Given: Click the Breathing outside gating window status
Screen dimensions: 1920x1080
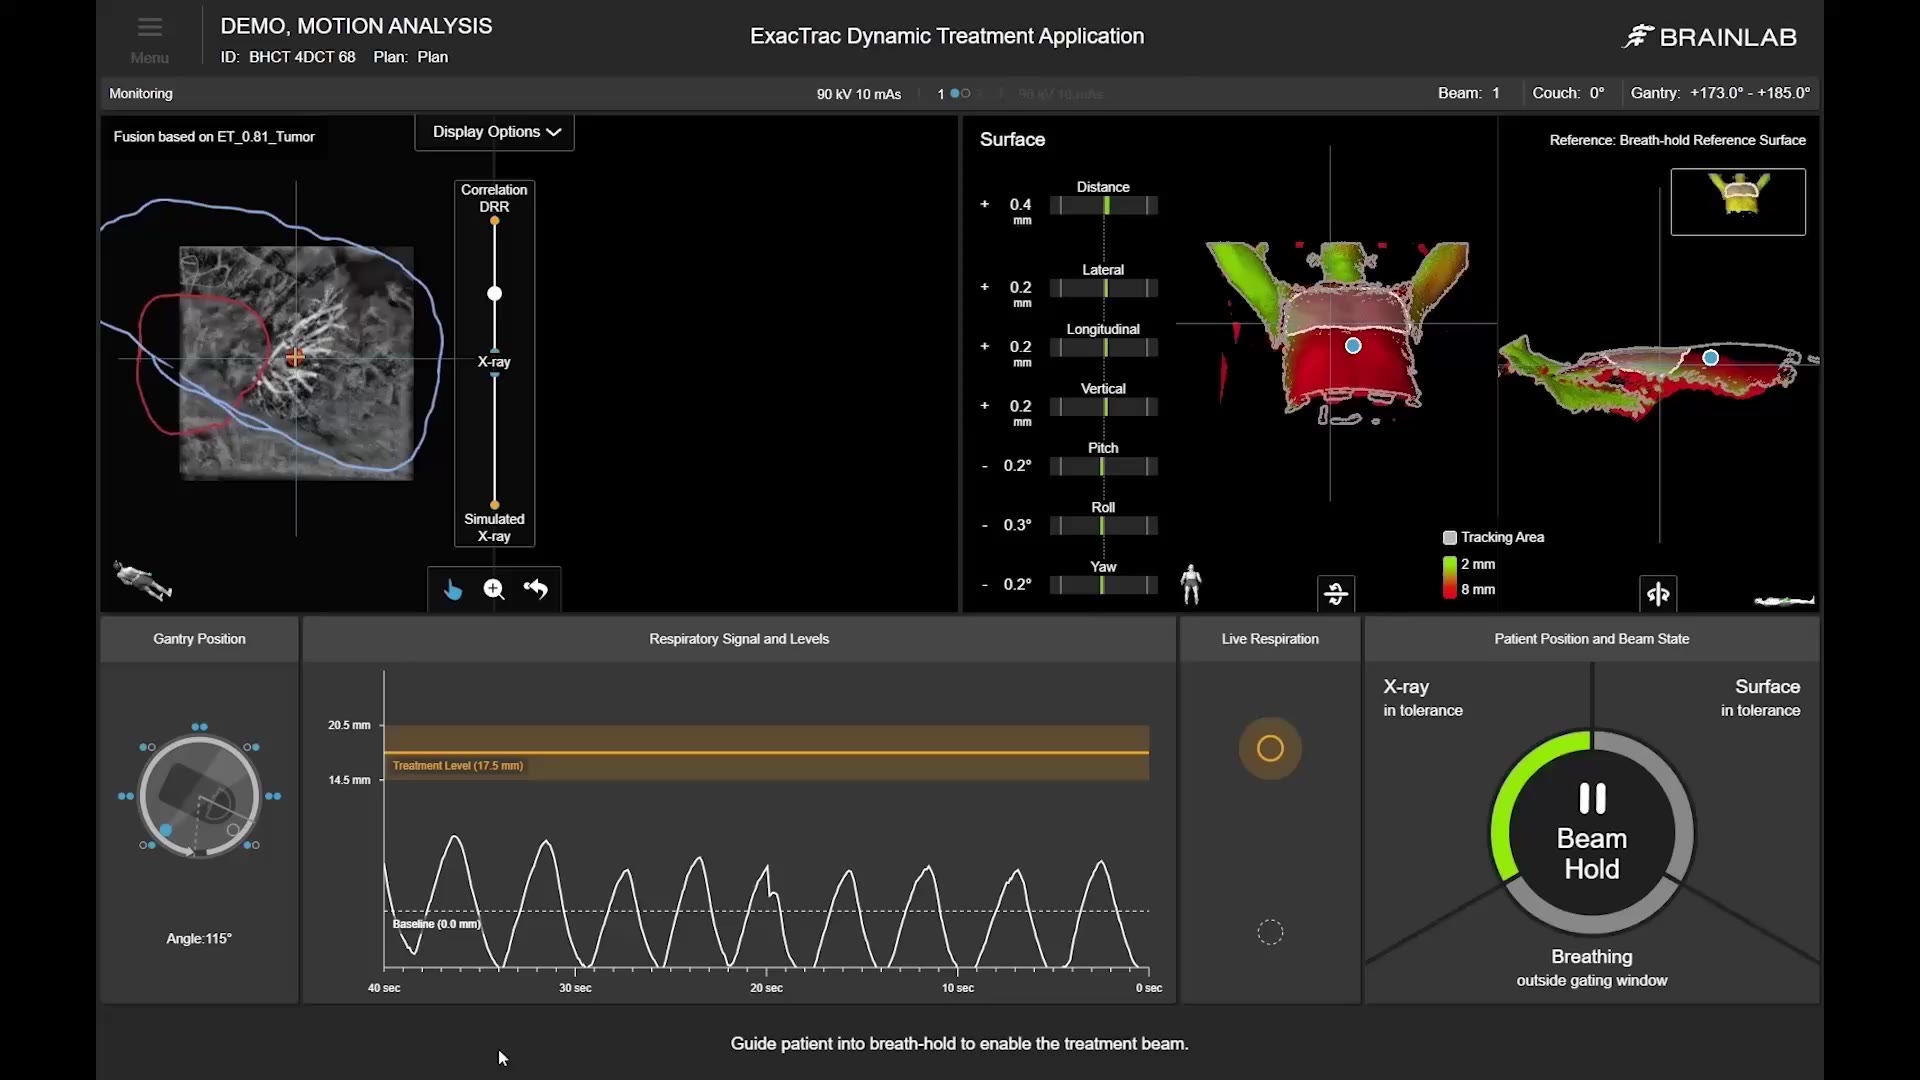Looking at the screenshot, I should click(1592, 968).
